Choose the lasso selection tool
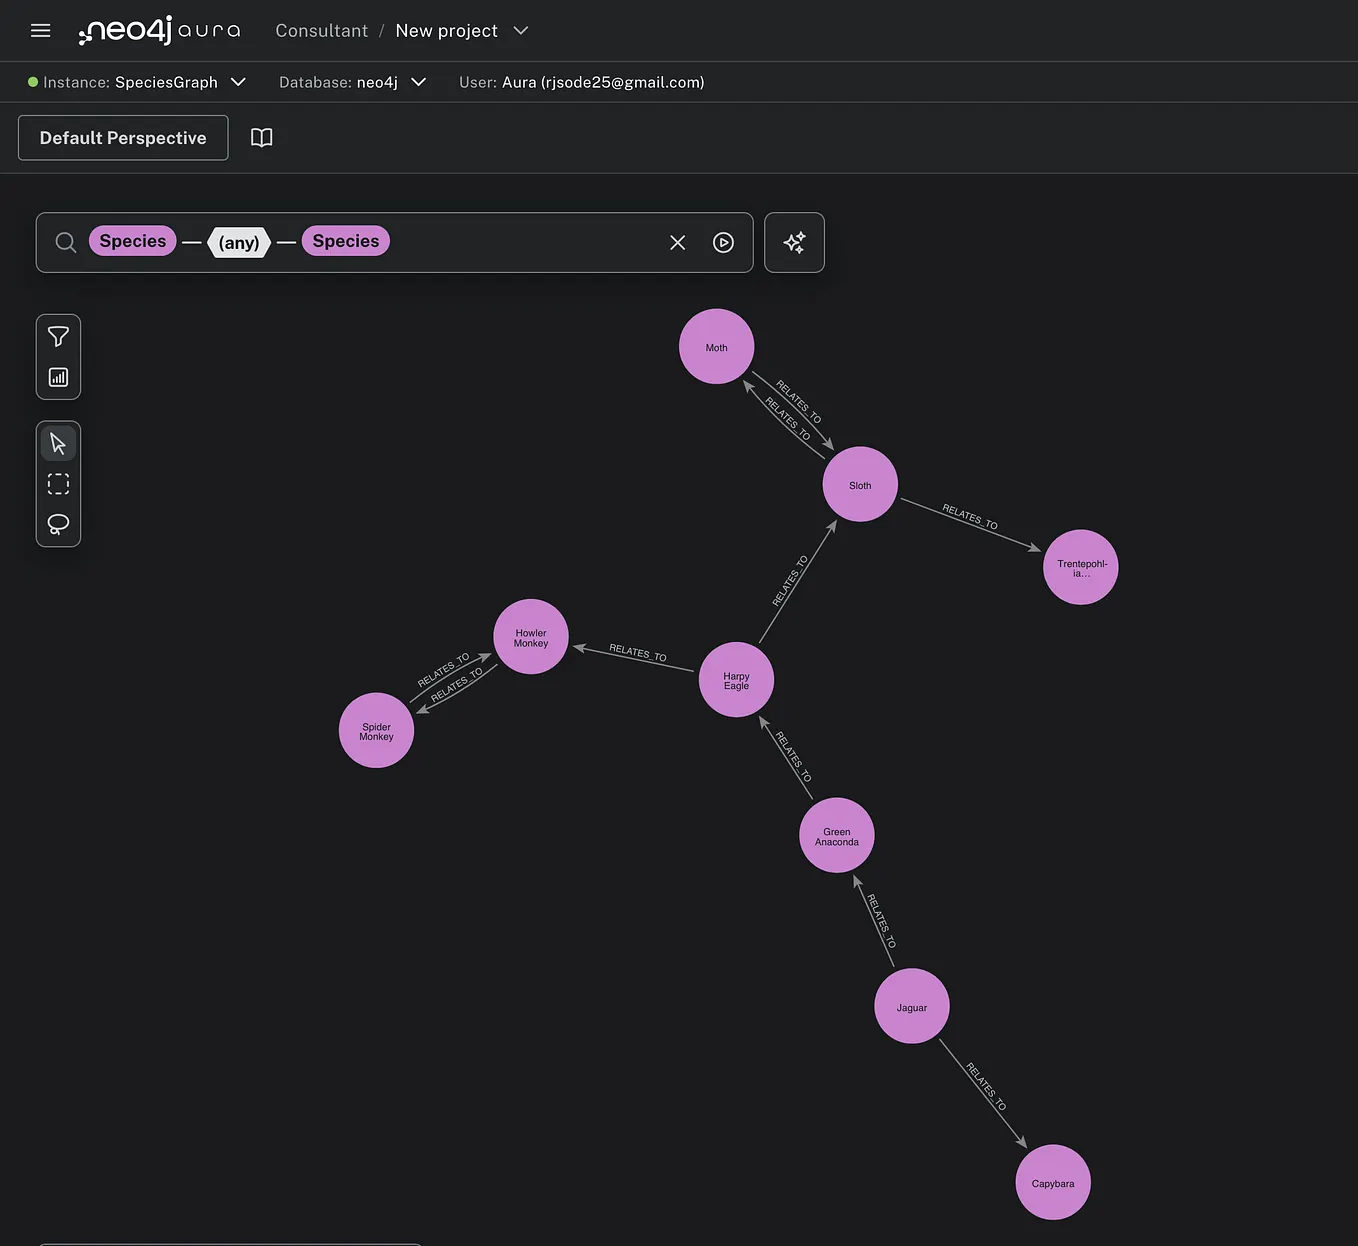Screen dimensions: 1358x1246 click(58, 523)
